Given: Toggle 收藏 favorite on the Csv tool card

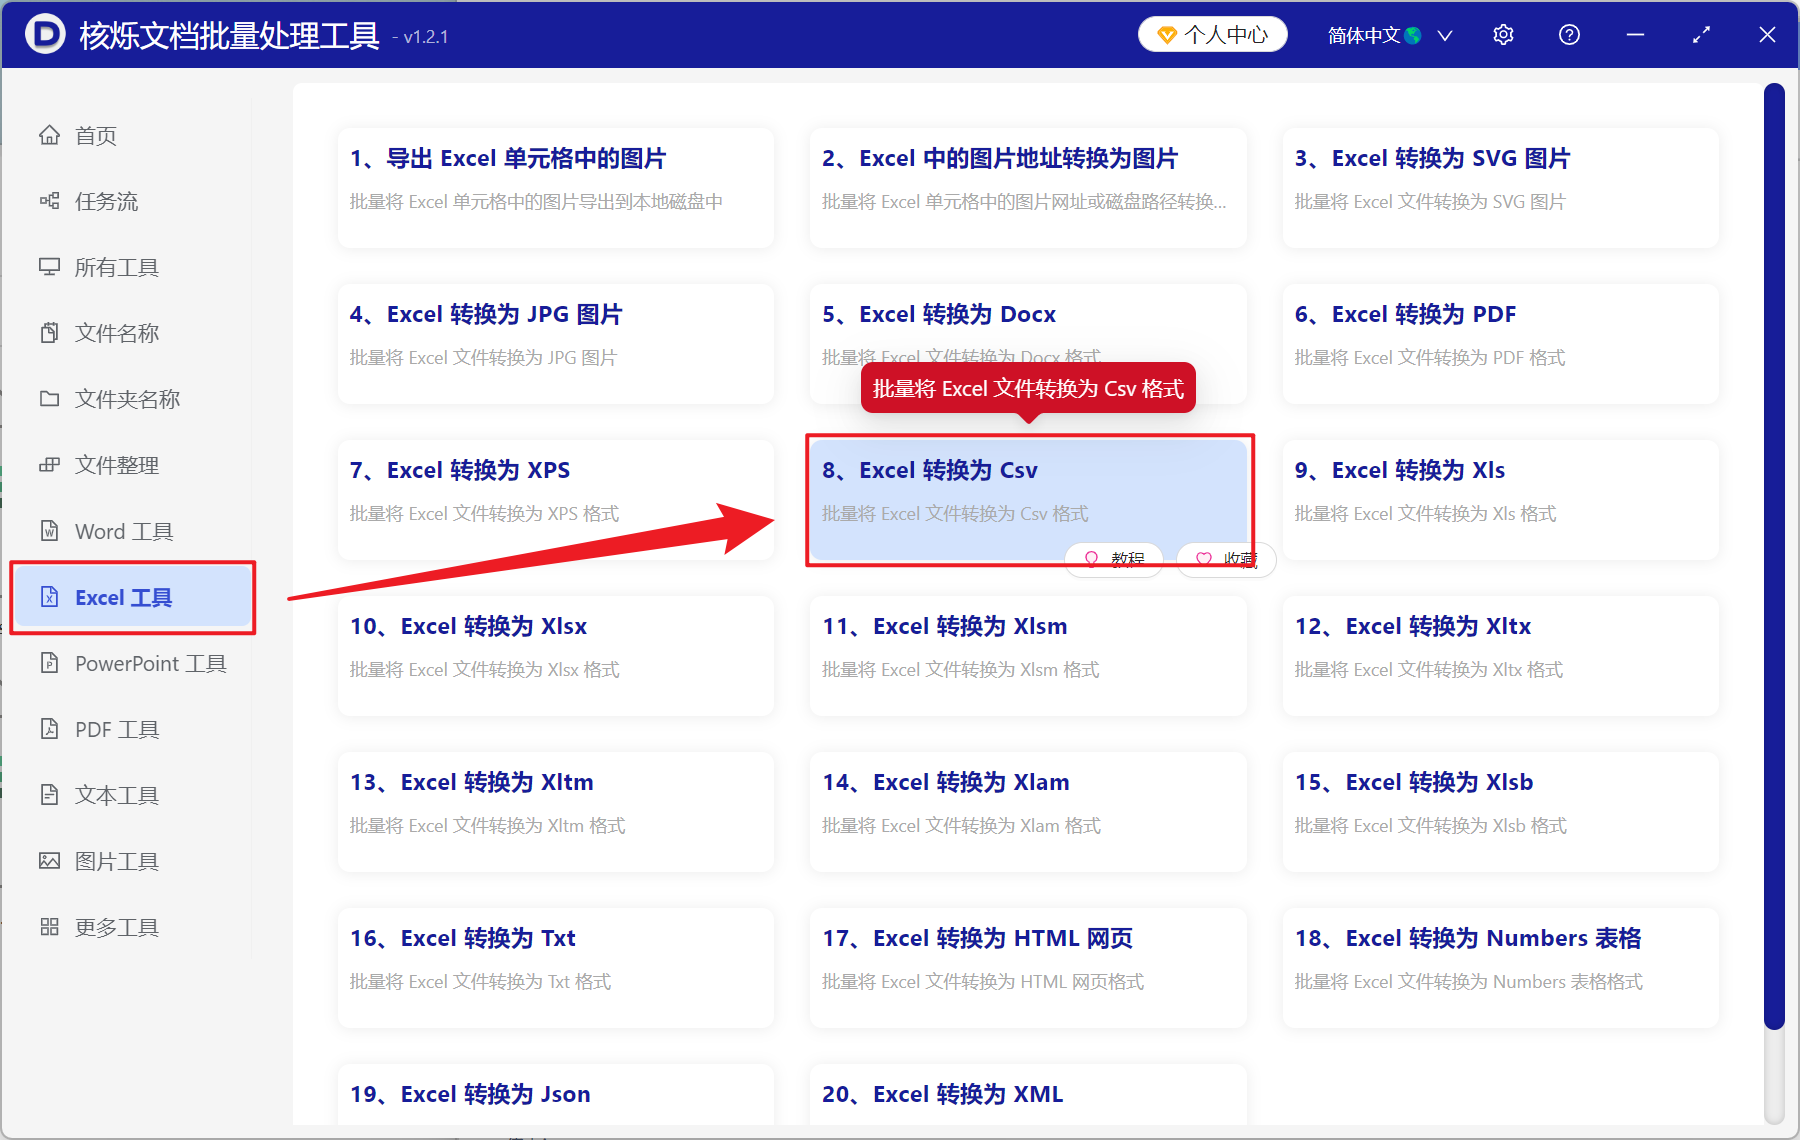Looking at the screenshot, I should pos(1224,559).
